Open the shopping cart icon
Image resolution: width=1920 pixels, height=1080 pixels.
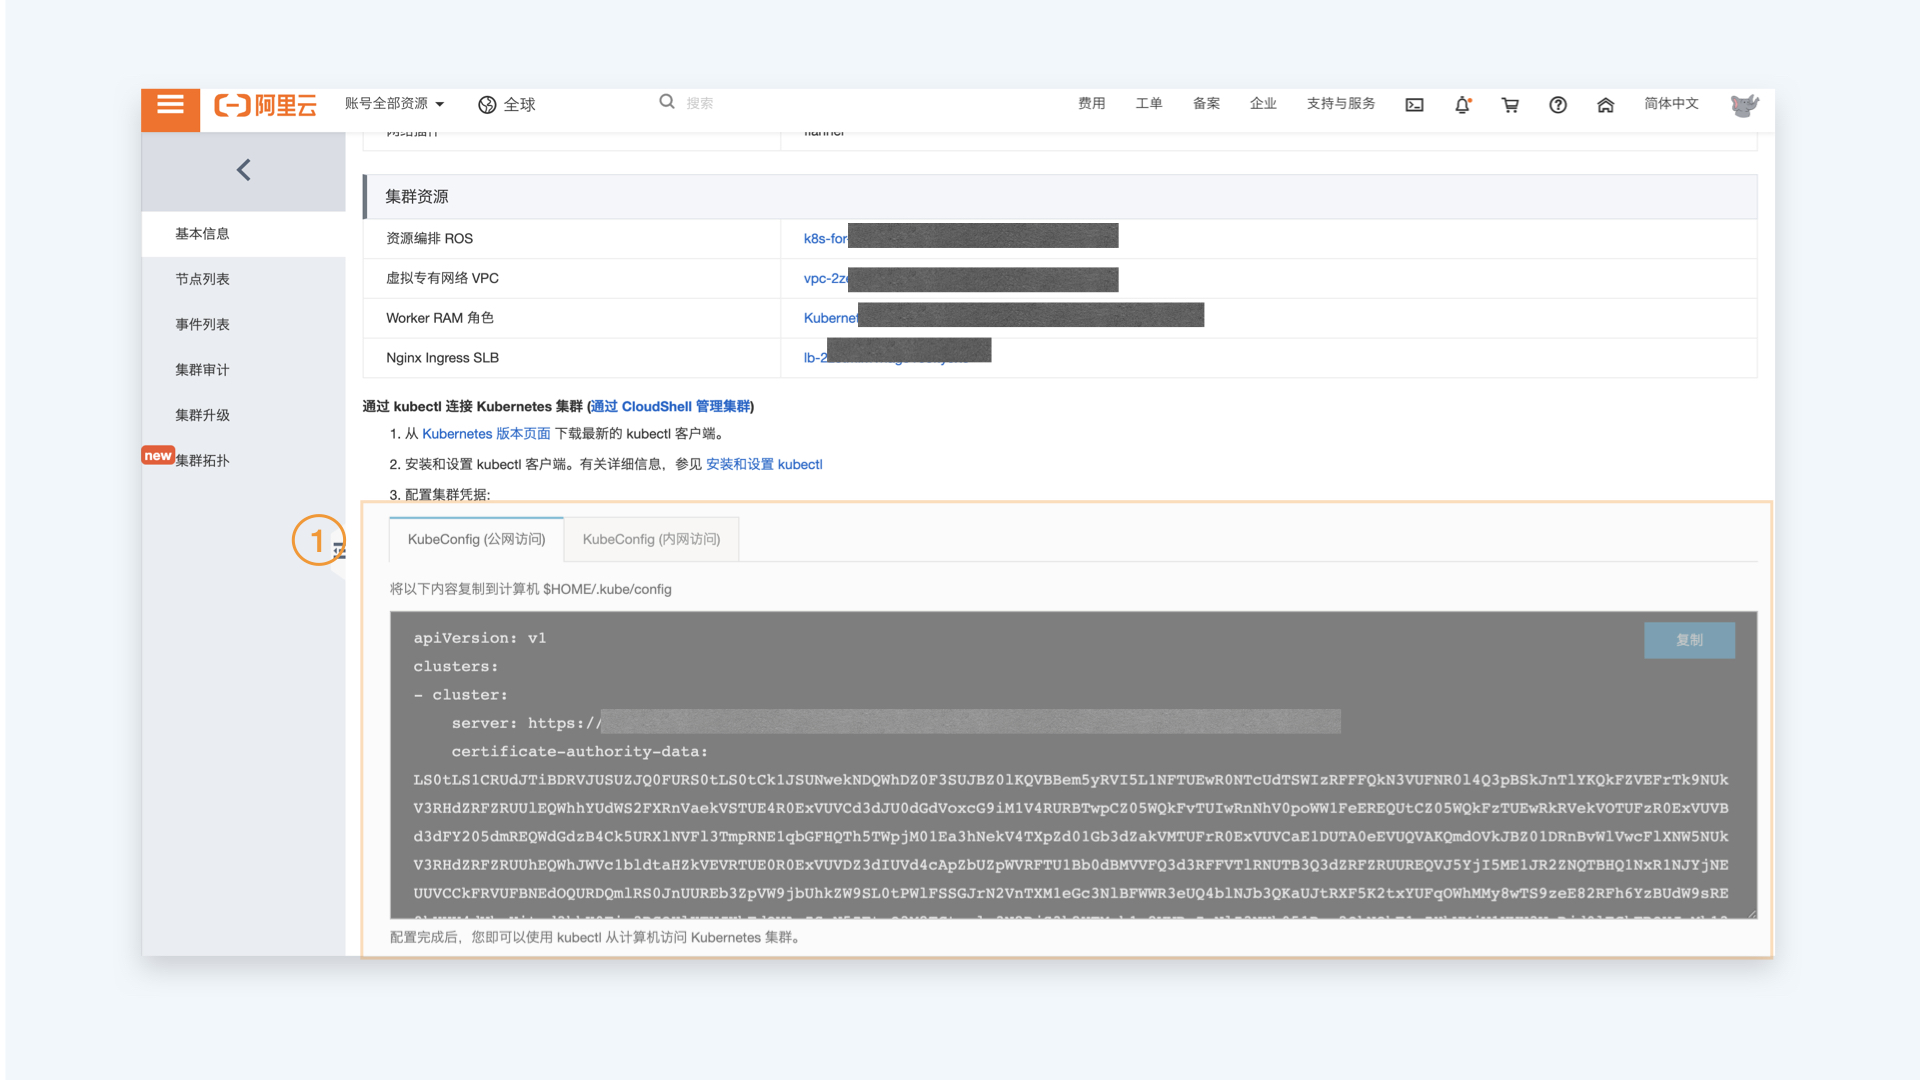1510,105
